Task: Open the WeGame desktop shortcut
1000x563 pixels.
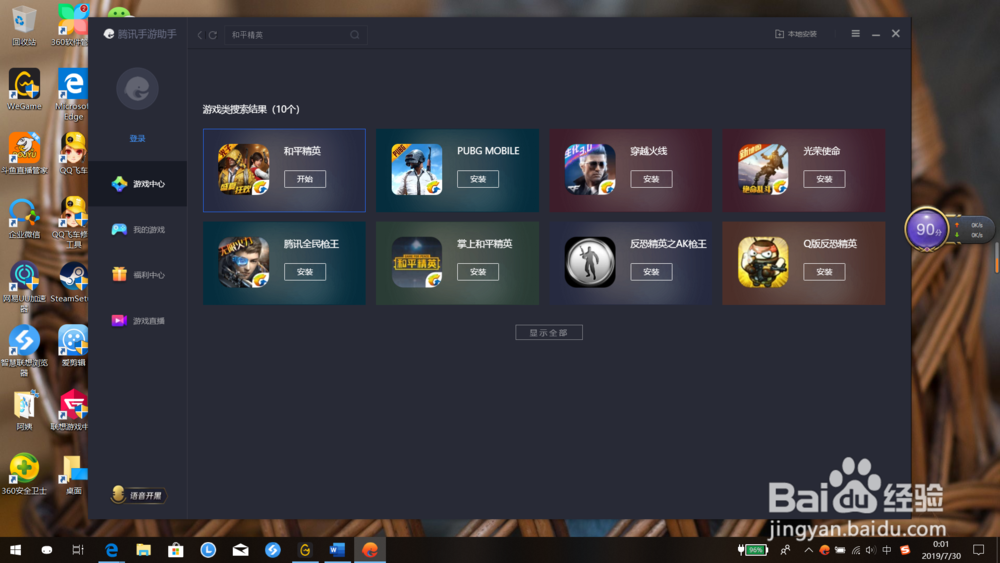Action: [24, 89]
